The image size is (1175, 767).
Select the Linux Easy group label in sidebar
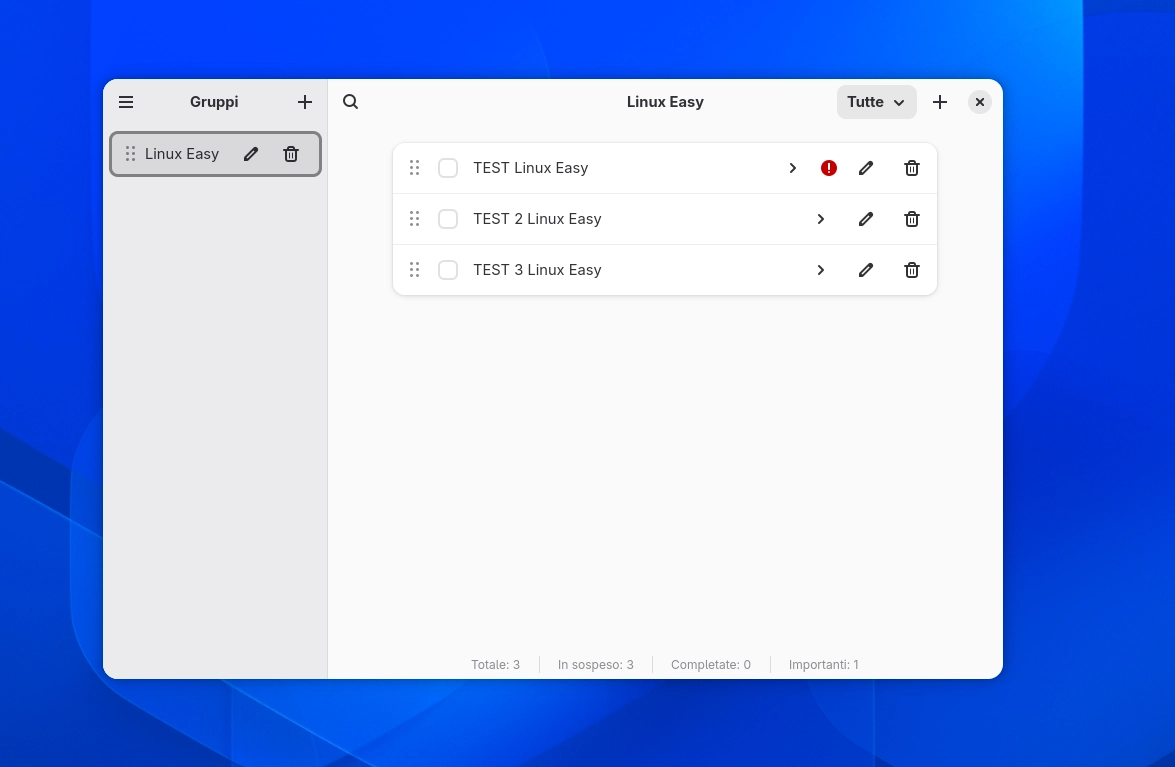coord(182,154)
